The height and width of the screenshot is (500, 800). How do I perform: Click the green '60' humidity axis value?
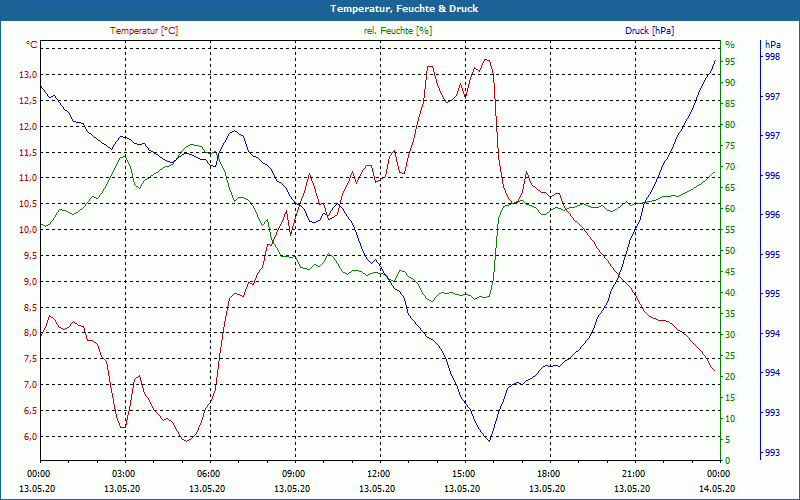(x=730, y=209)
